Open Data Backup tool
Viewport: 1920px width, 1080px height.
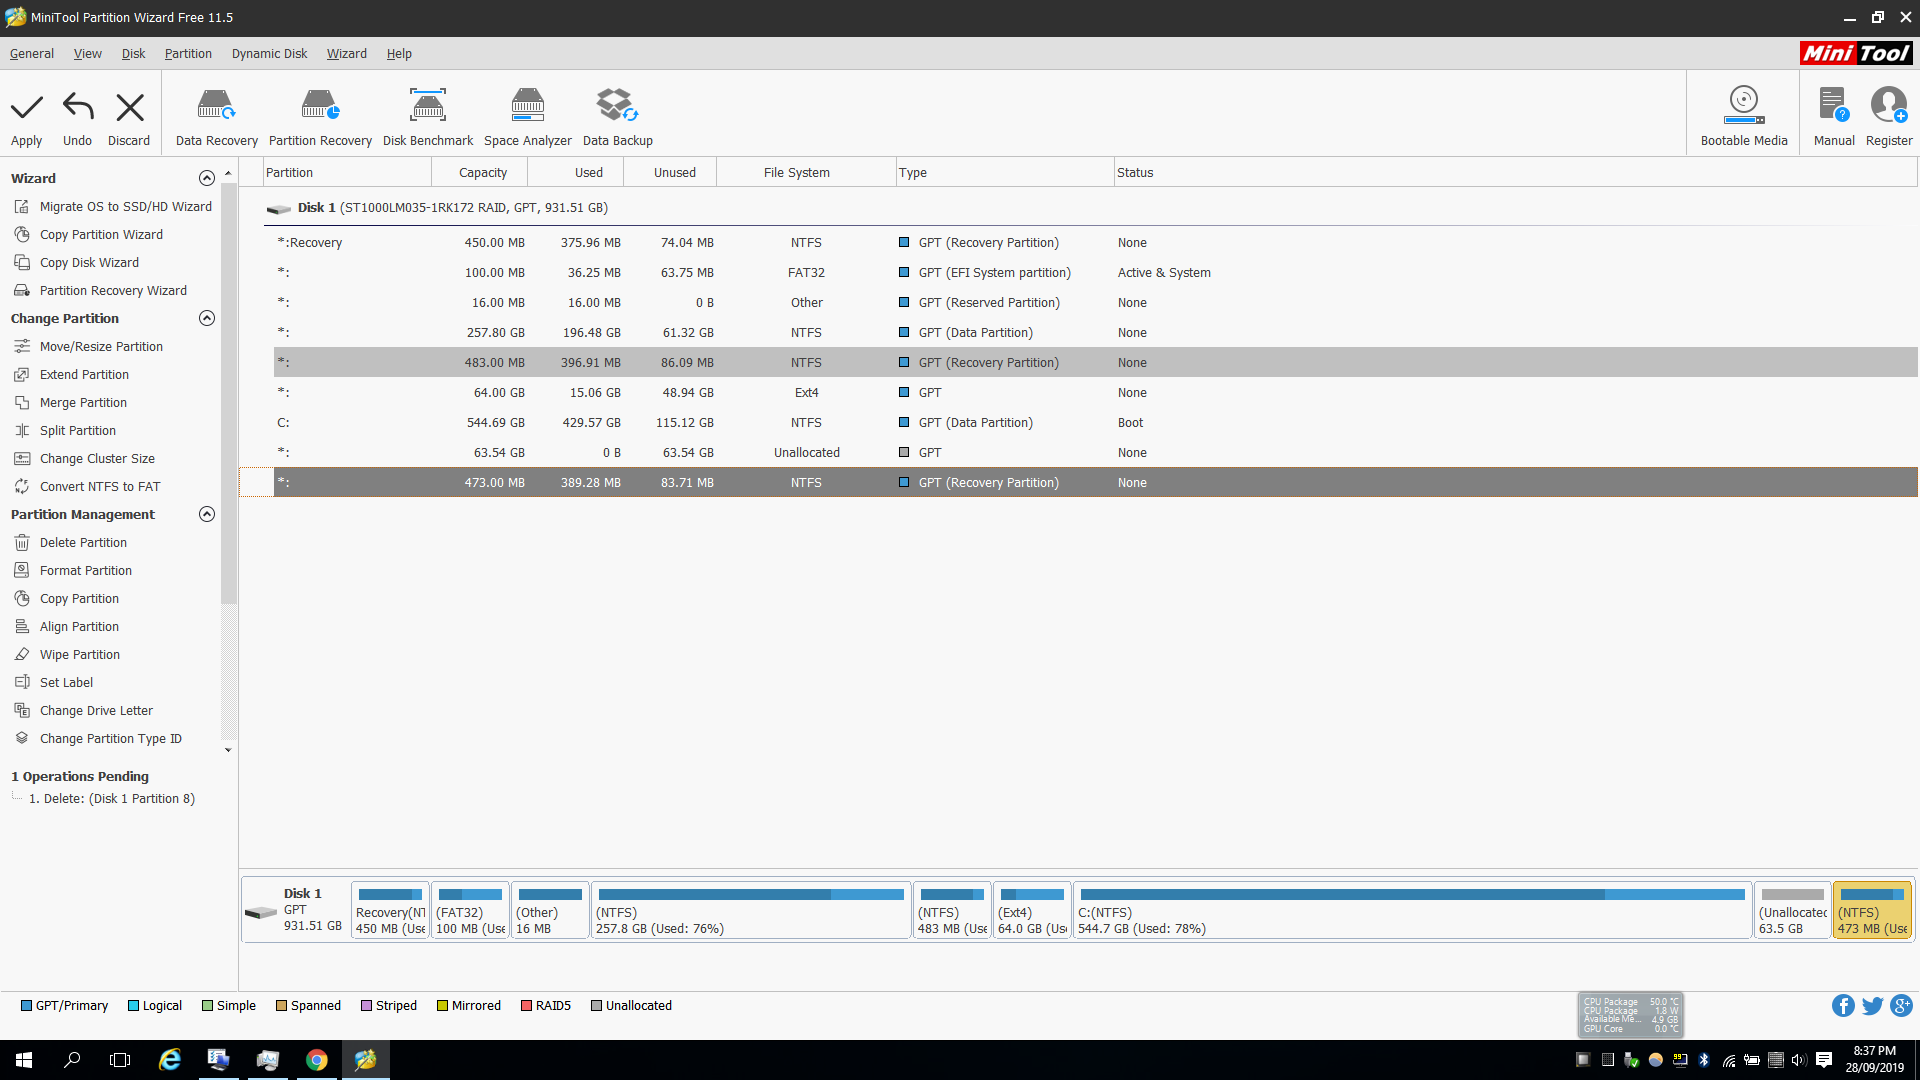(618, 117)
